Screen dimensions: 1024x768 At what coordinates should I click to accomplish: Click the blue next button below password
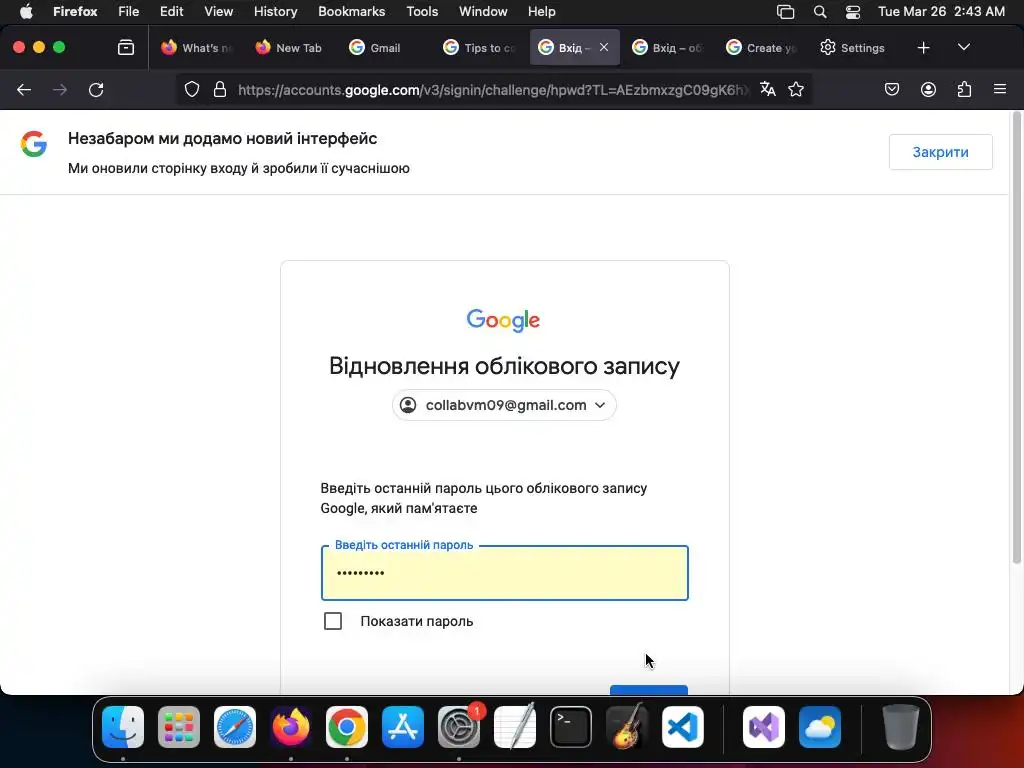648,690
